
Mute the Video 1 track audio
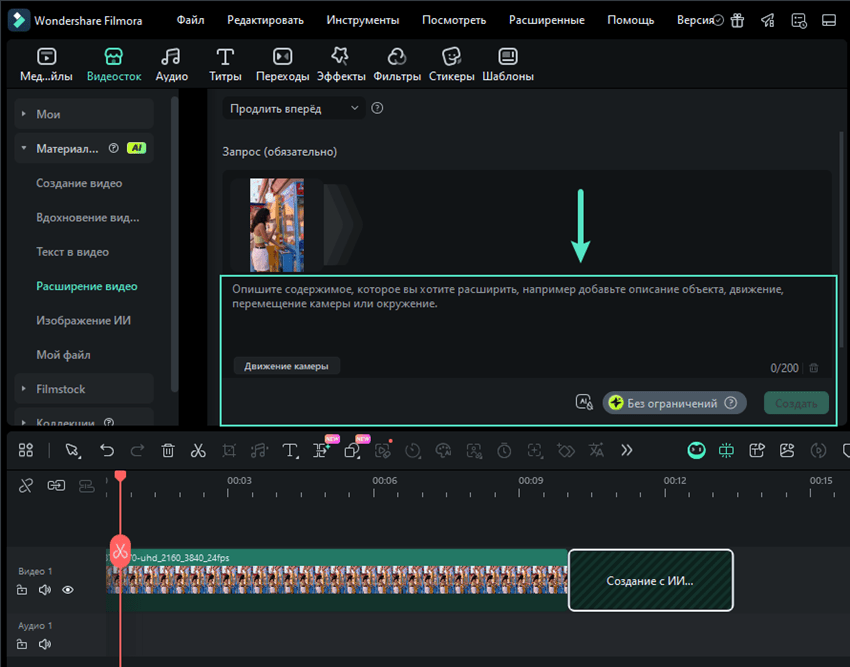(45, 590)
